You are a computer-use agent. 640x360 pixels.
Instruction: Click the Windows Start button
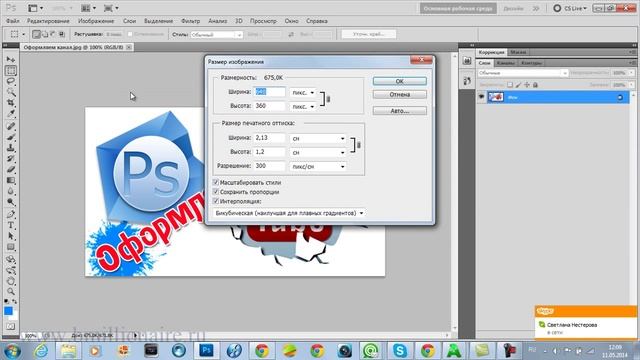(x=11, y=351)
